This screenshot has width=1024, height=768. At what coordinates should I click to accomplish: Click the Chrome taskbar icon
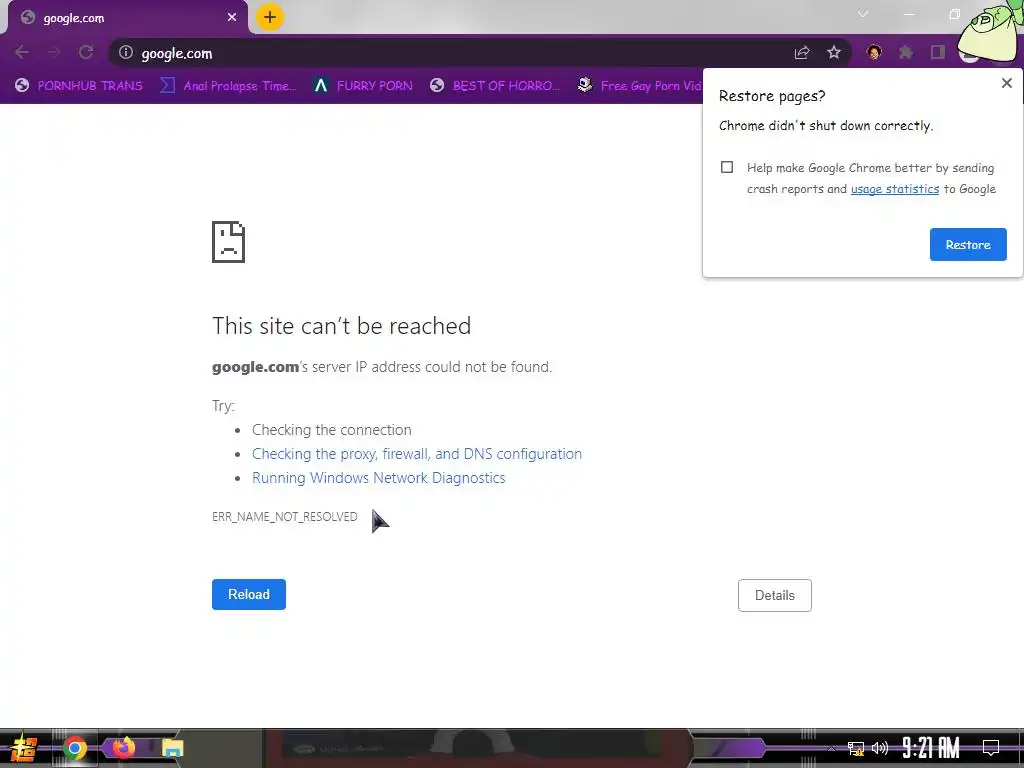click(x=75, y=748)
